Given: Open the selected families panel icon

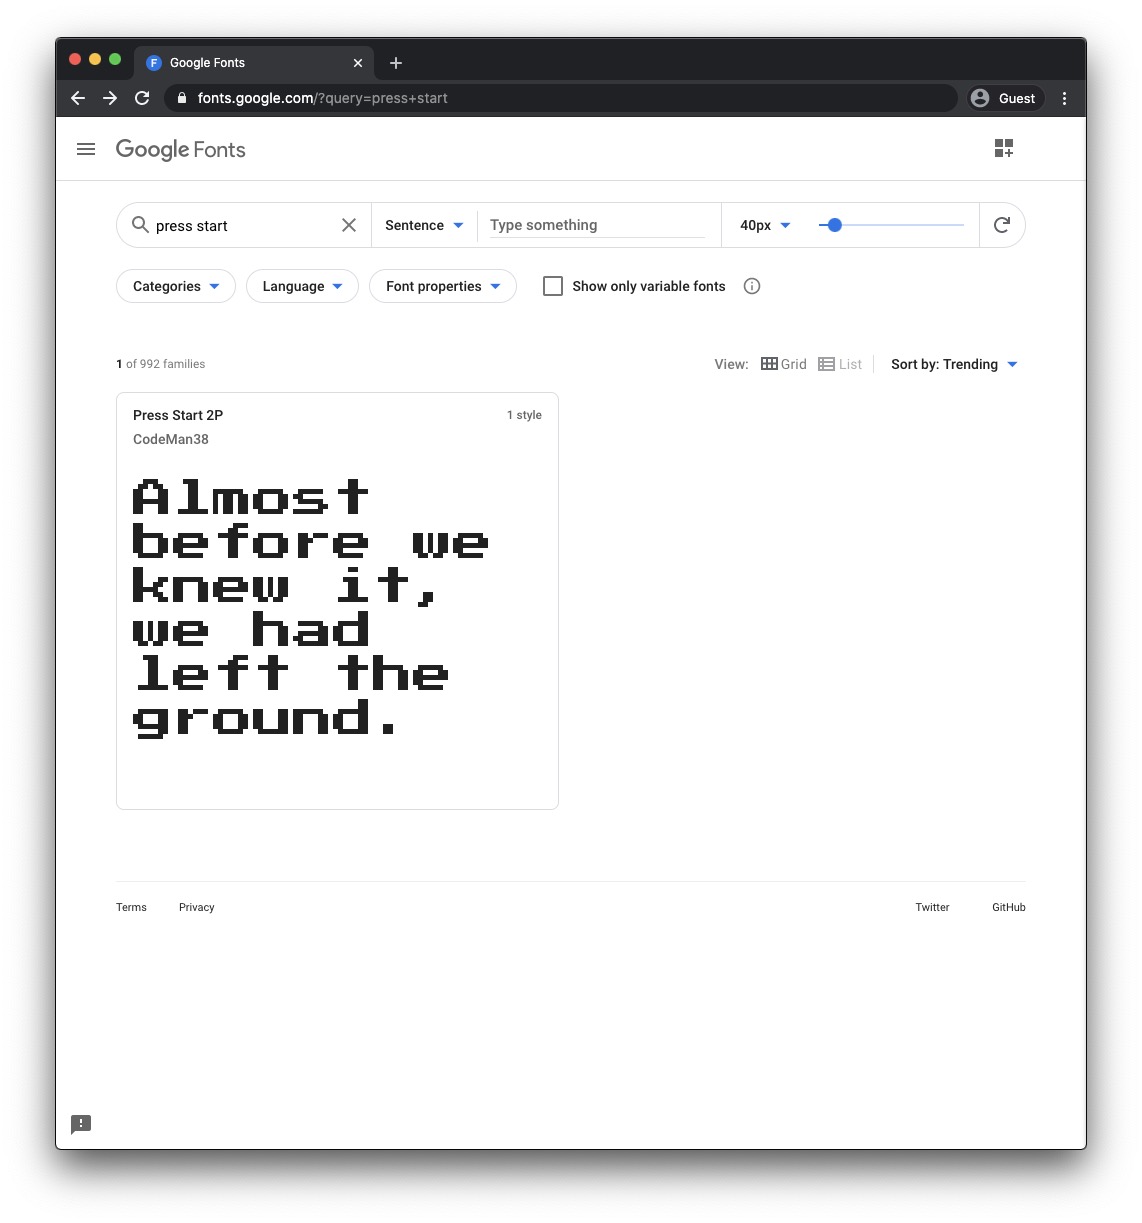Looking at the screenshot, I should click(1004, 149).
